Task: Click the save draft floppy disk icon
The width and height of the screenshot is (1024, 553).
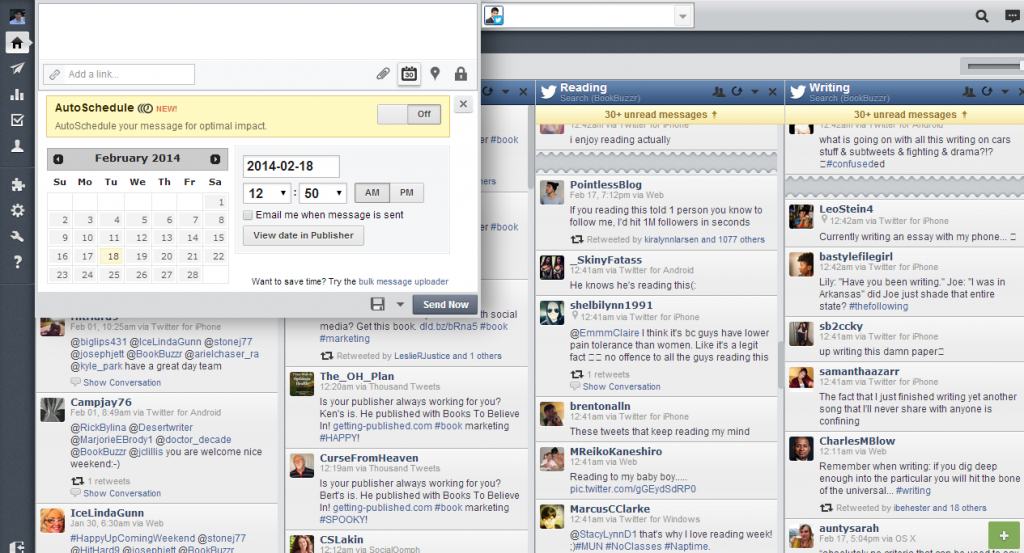Action: click(377, 304)
